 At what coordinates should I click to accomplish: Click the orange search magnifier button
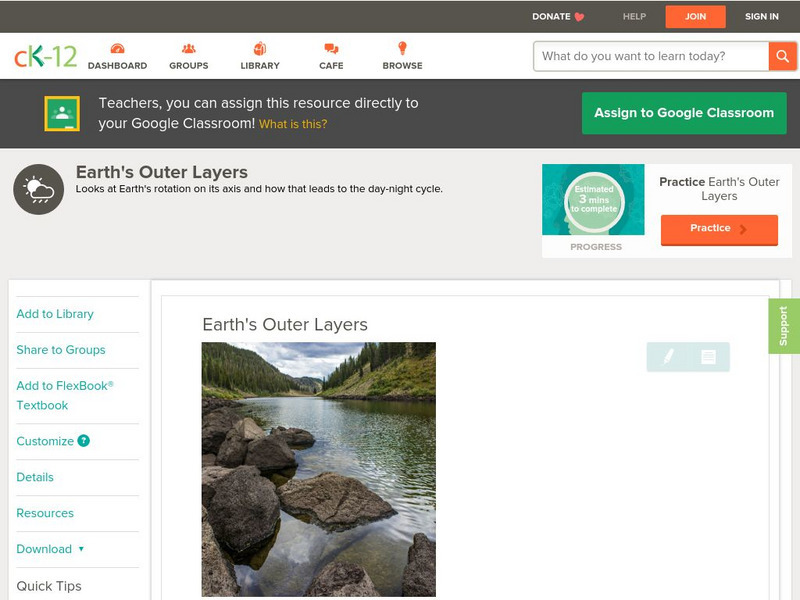coord(782,56)
